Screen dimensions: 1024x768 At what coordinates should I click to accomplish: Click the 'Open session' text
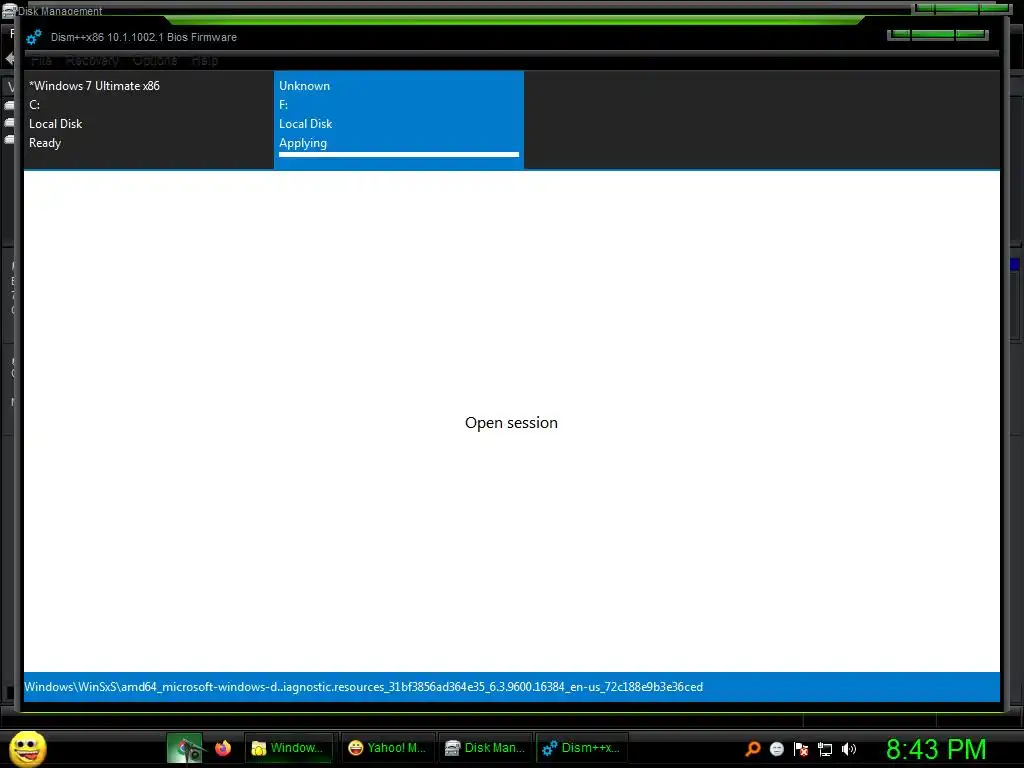coord(511,423)
